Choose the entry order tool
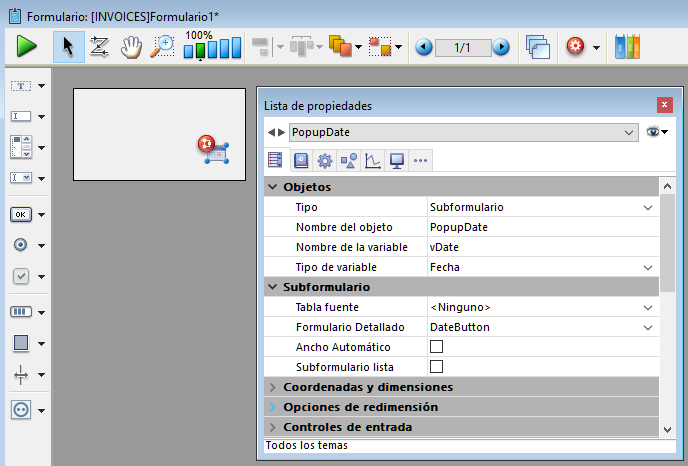688x466 pixels. (x=100, y=46)
